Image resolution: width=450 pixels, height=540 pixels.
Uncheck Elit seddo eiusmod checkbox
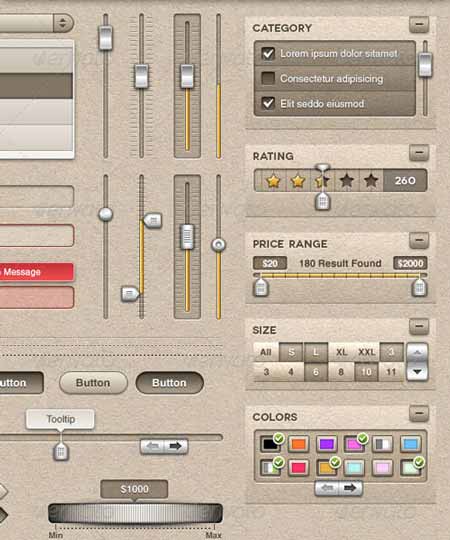pos(268,103)
